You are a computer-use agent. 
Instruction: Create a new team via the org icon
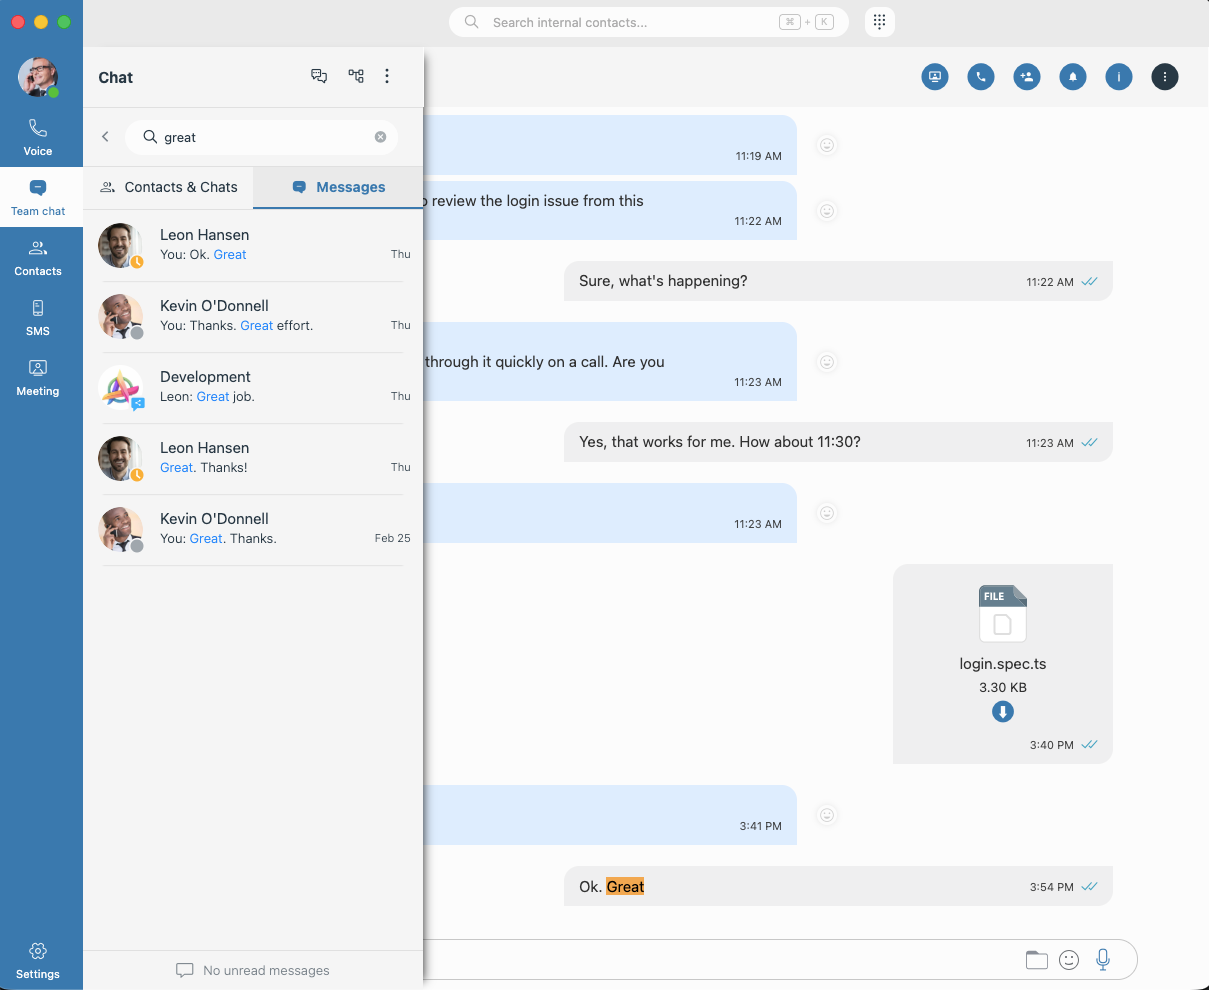tap(355, 76)
